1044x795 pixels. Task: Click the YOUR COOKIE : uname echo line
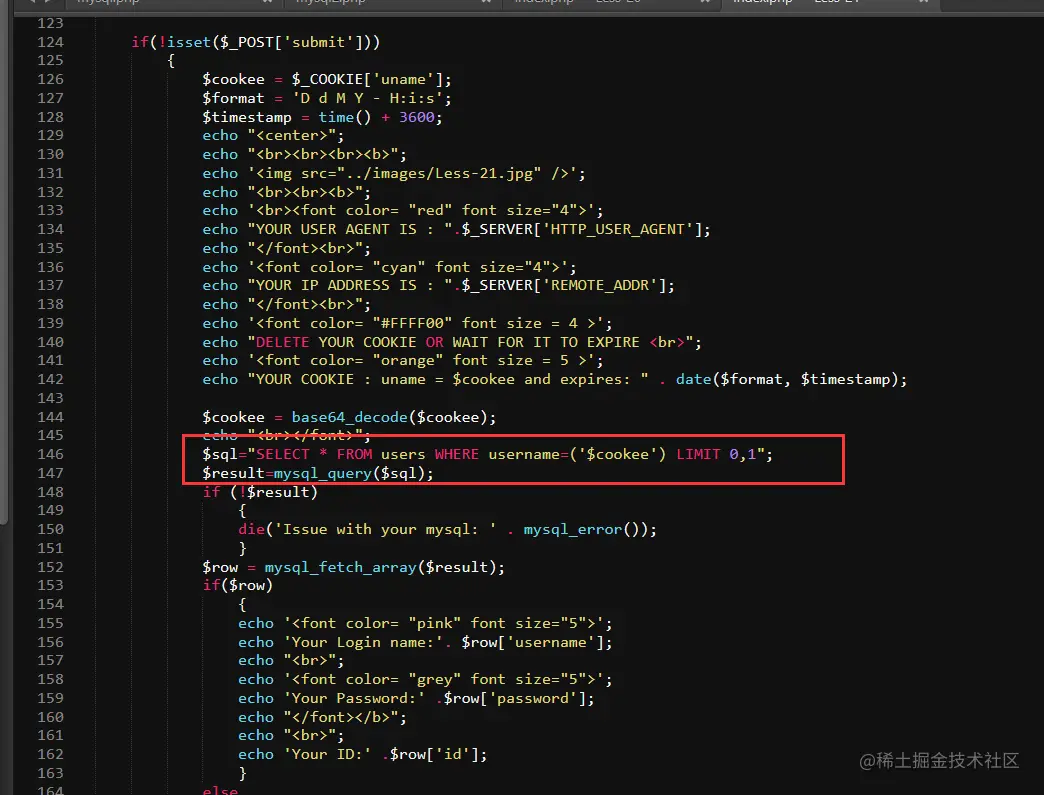point(555,379)
